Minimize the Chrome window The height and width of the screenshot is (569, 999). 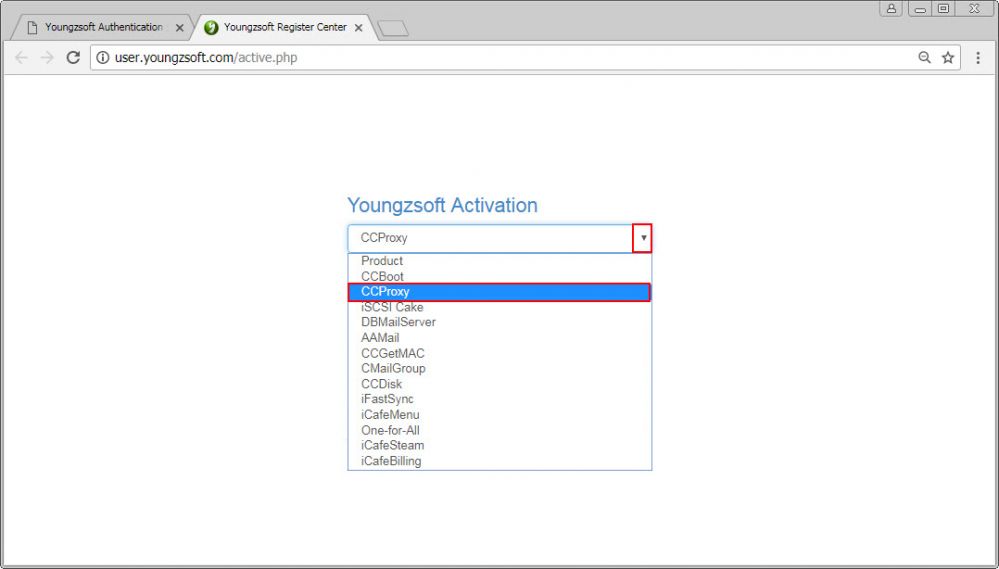[x=920, y=8]
